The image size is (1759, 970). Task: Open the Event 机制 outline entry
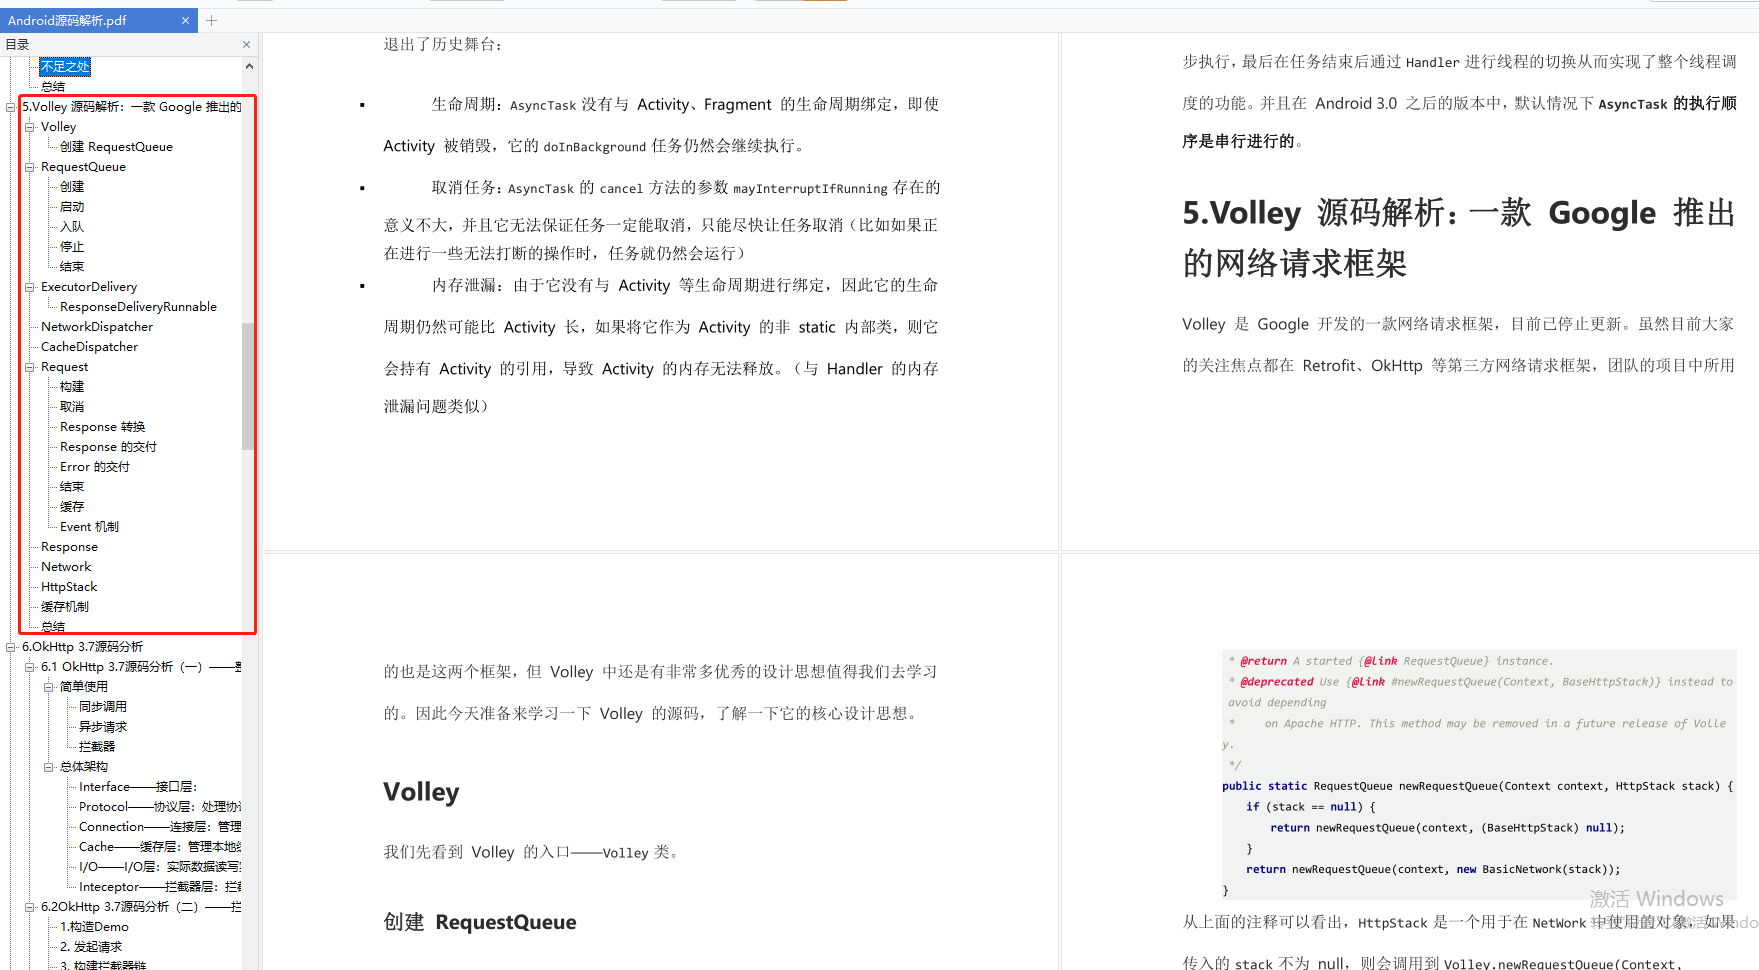pos(89,527)
